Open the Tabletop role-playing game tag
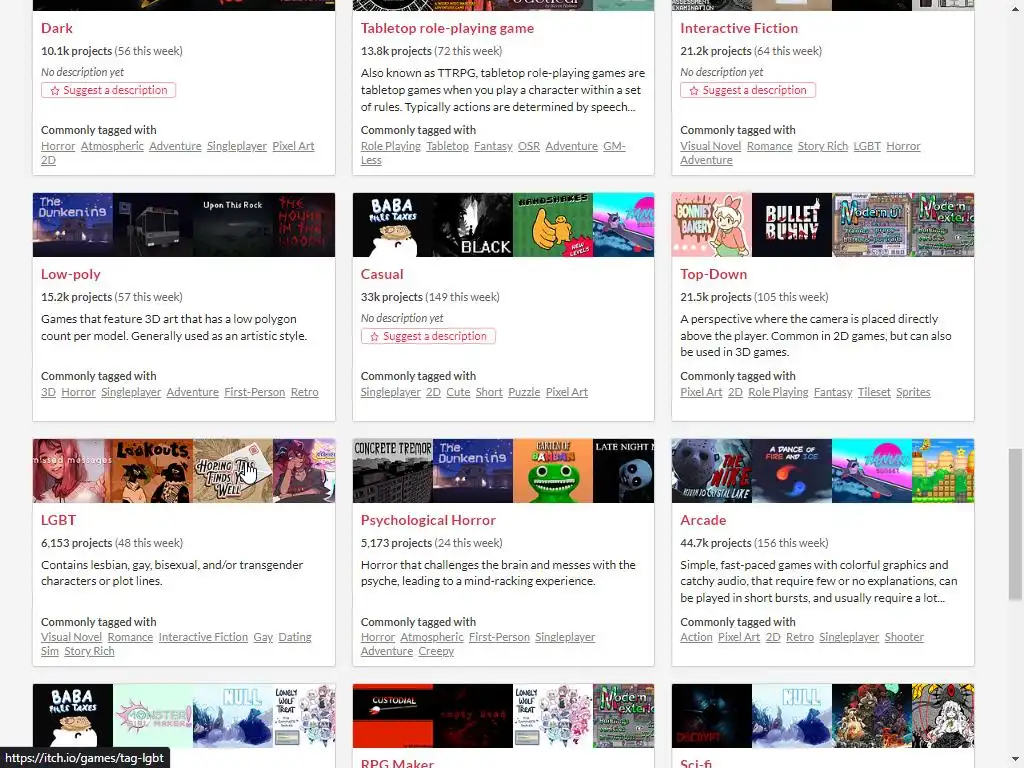 (x=447, y=28)
